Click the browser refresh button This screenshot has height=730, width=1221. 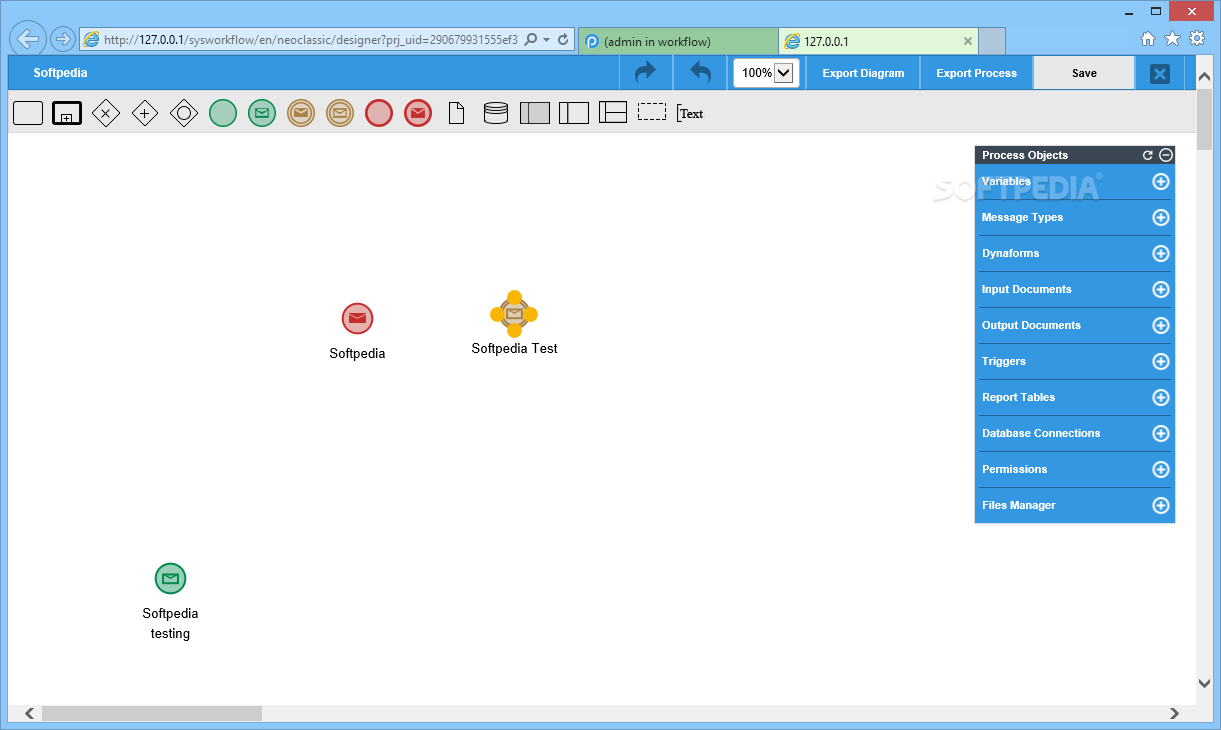tap(563, 40)
